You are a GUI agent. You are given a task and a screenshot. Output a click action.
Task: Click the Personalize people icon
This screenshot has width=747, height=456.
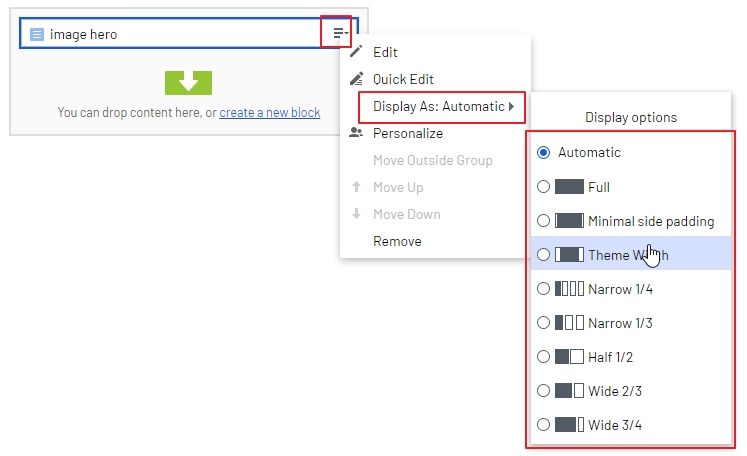[x=356, y=133]
